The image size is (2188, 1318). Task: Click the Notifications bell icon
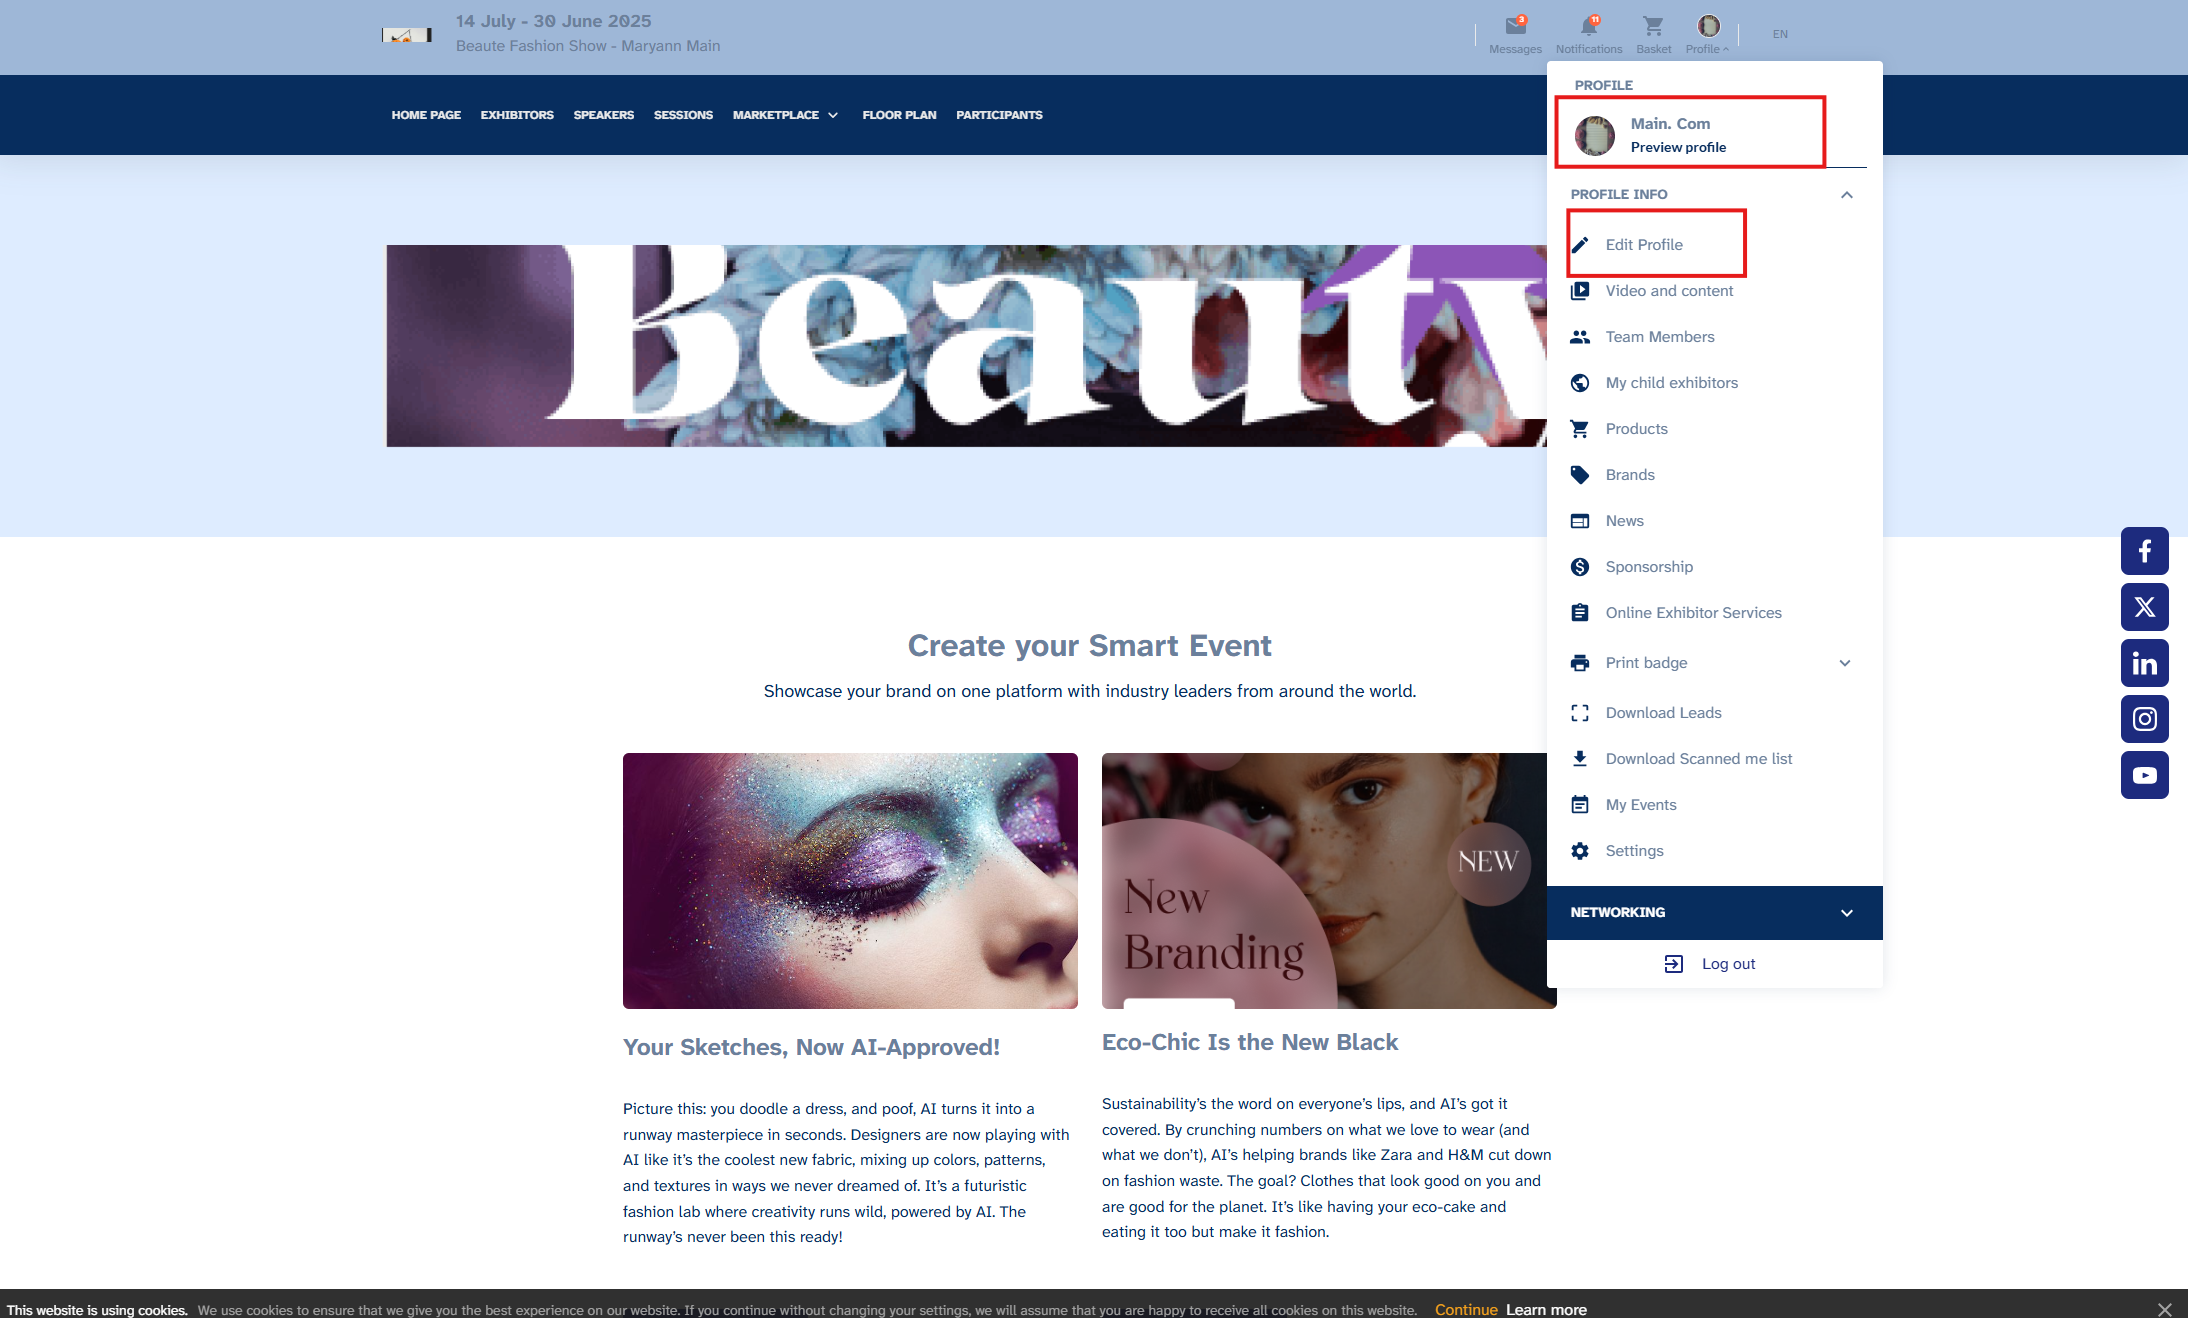(1588, 27)
